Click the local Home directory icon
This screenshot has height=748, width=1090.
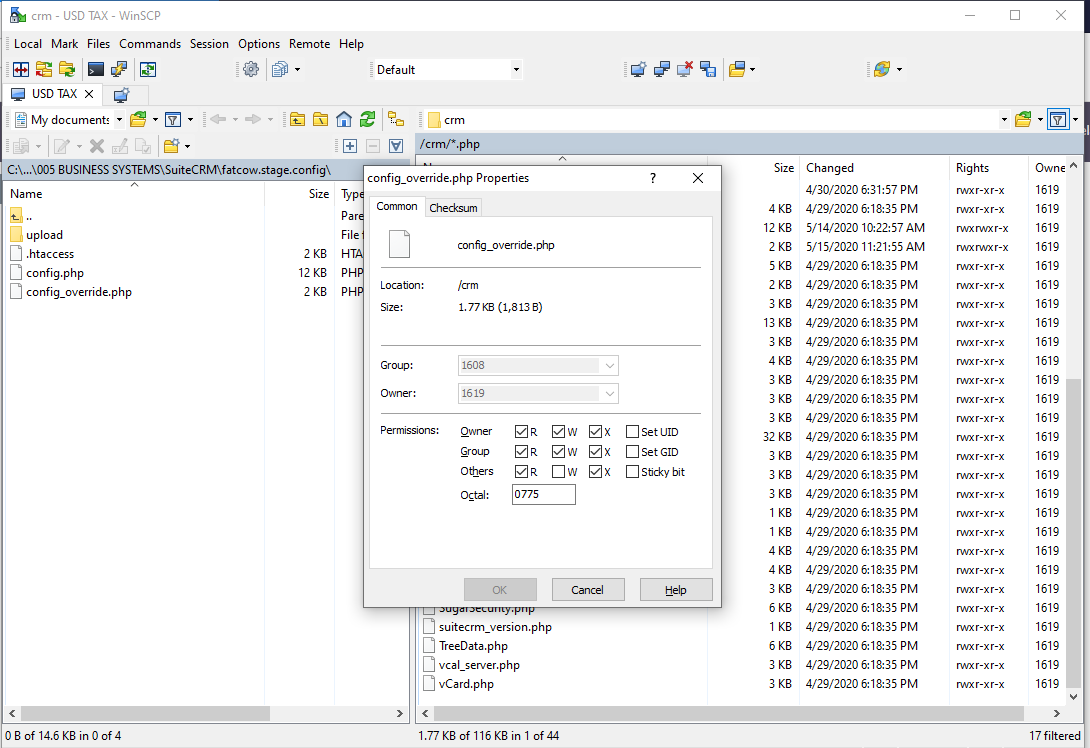point(343,120)
